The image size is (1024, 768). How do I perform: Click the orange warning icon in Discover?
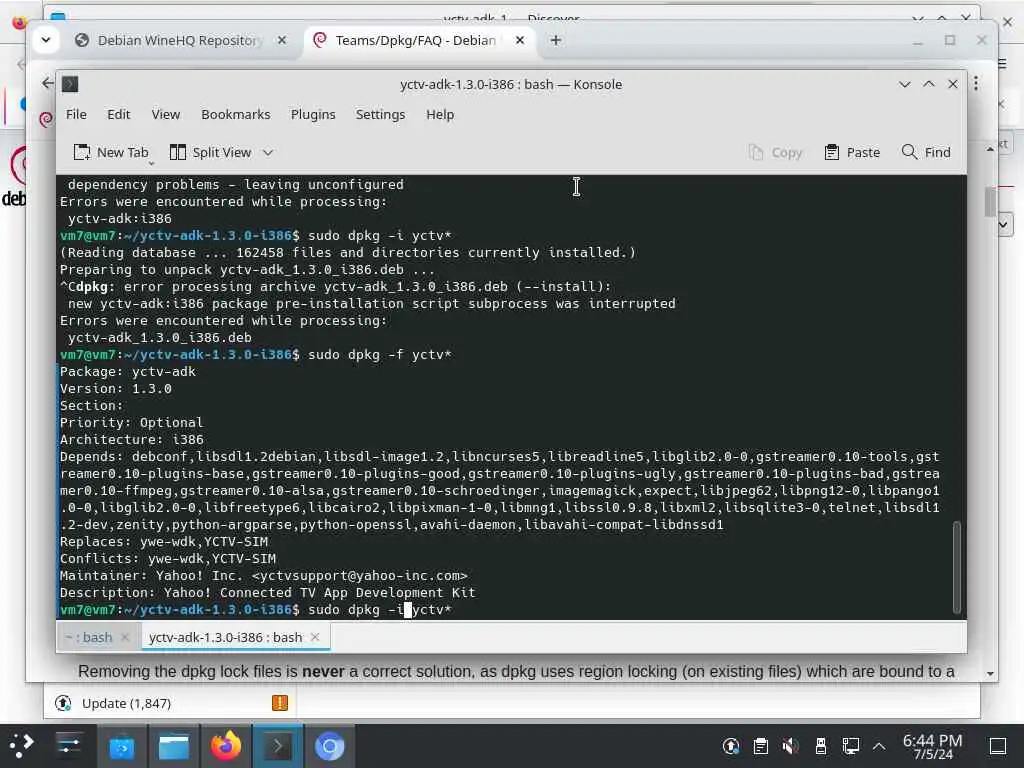coord(280,703)
